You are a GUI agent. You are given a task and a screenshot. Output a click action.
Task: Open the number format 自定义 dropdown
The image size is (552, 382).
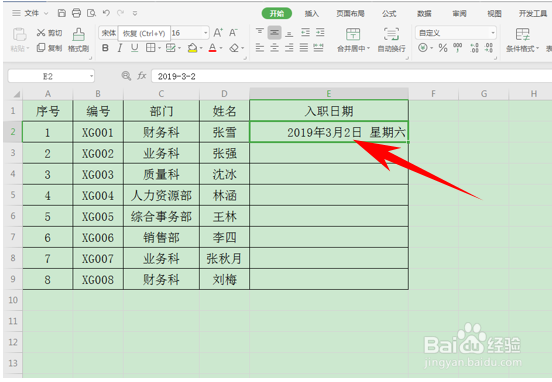point(493,33)
